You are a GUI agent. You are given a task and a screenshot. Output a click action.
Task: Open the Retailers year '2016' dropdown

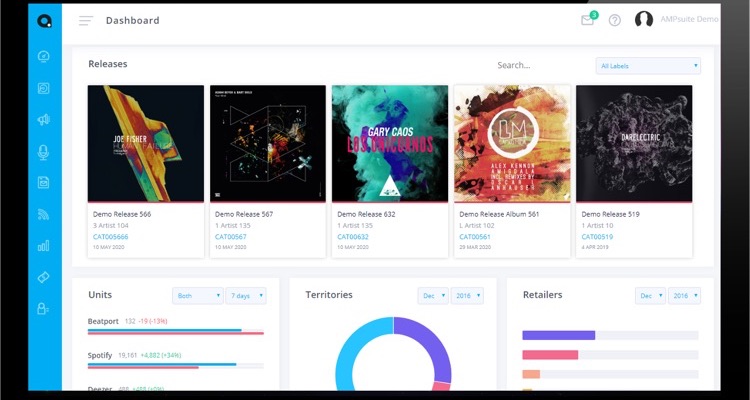click(x=684, y=296)
